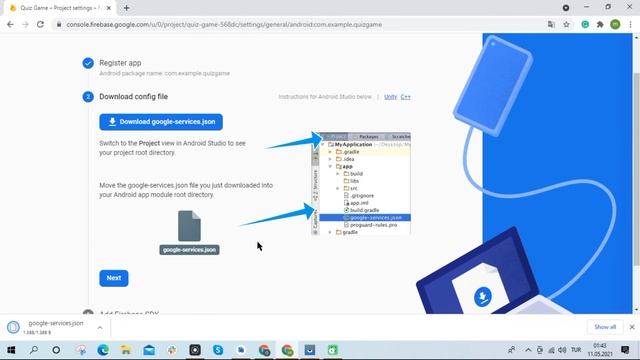This screenshot has width=640, height=360.
Task: Click the Next button
Action: (114, 278)
